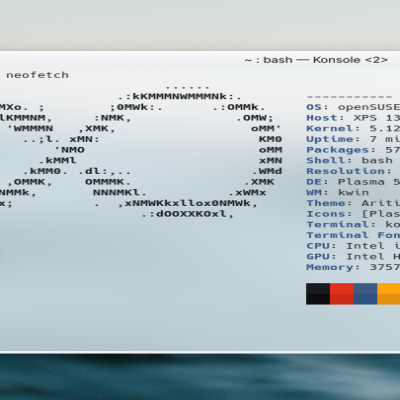Click the black color block

318,294
